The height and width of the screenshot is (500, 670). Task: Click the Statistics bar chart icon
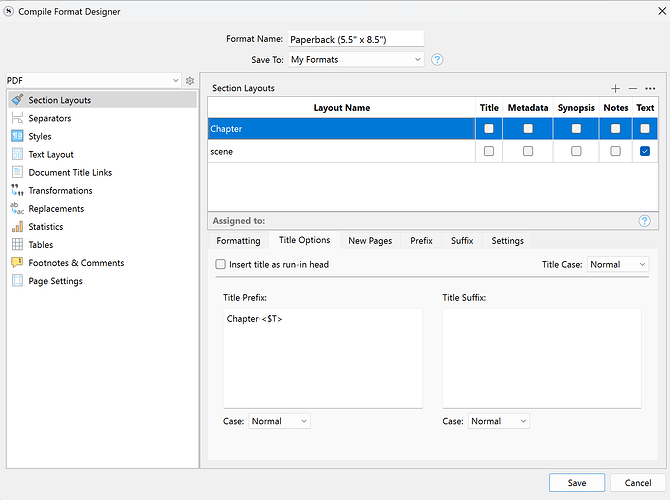(18, 226)
